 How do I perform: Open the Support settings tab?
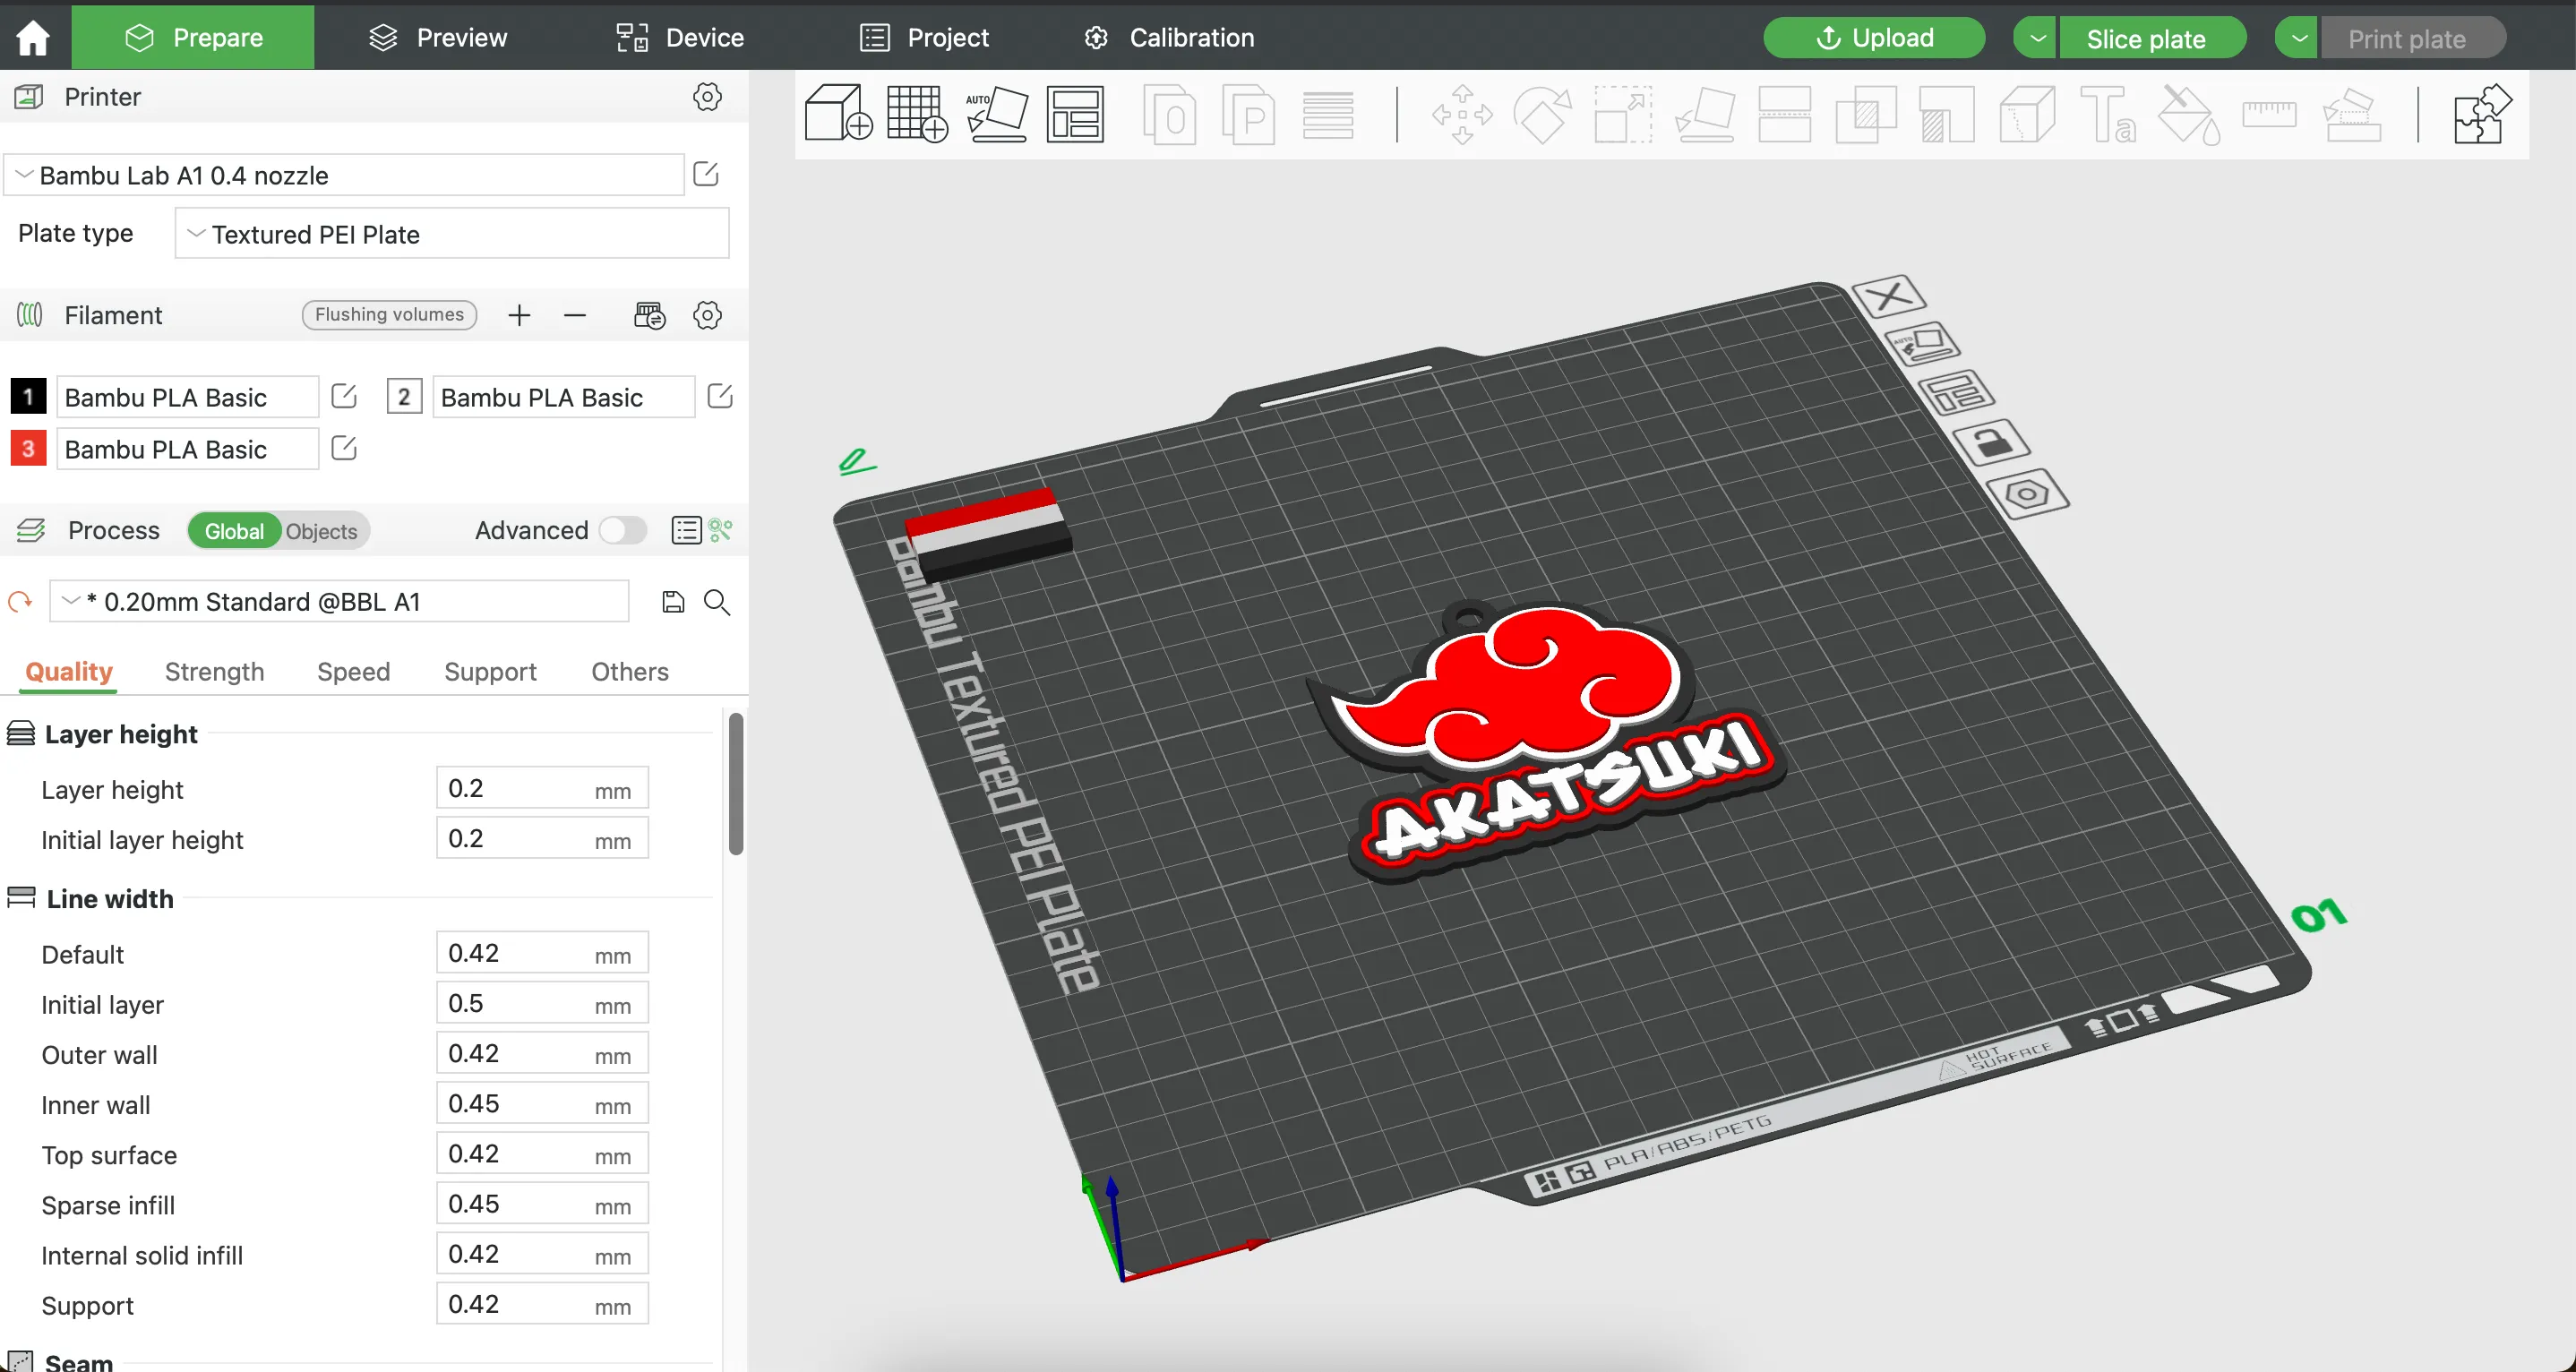click(x=491, y=671)
